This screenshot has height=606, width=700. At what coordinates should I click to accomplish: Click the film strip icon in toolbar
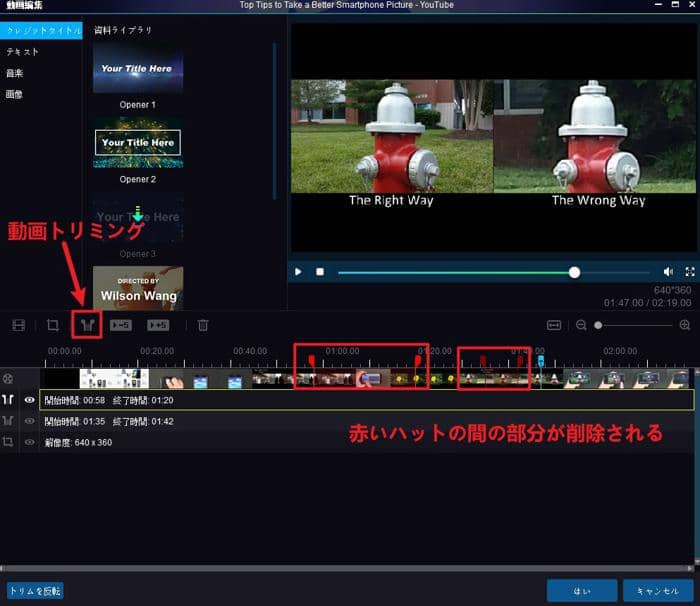tap(18, 325)
